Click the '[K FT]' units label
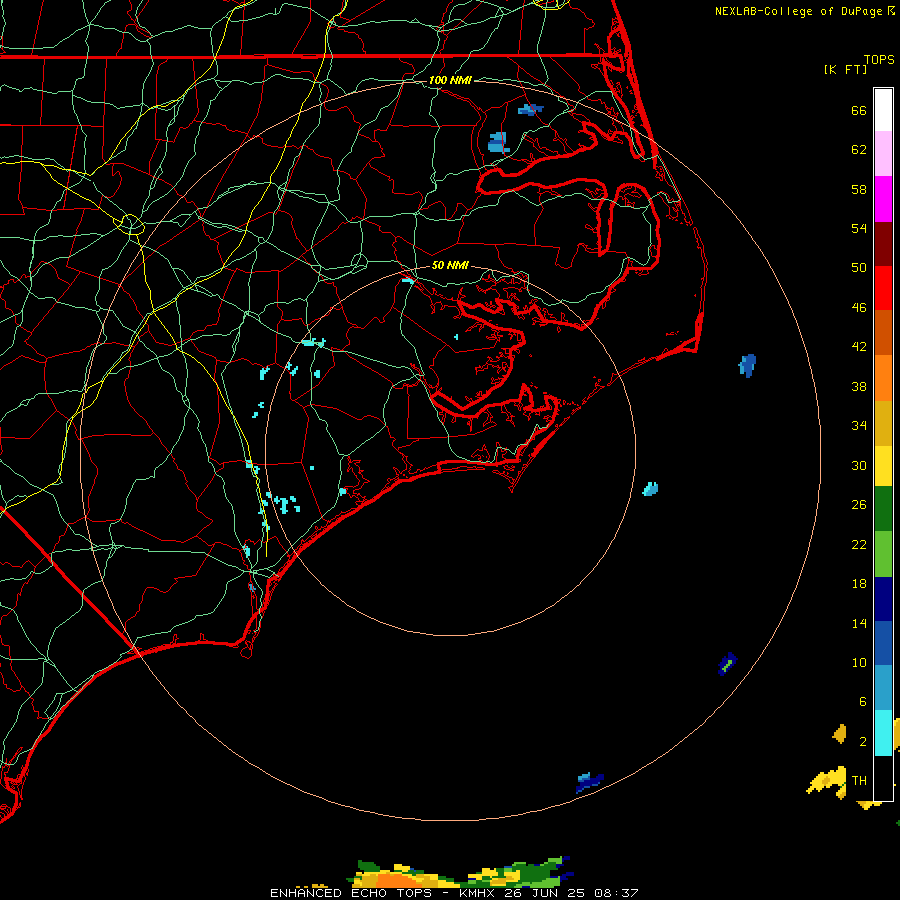This screenshot has height=900, width=900. pyautogui.click(x=845, y=69)
